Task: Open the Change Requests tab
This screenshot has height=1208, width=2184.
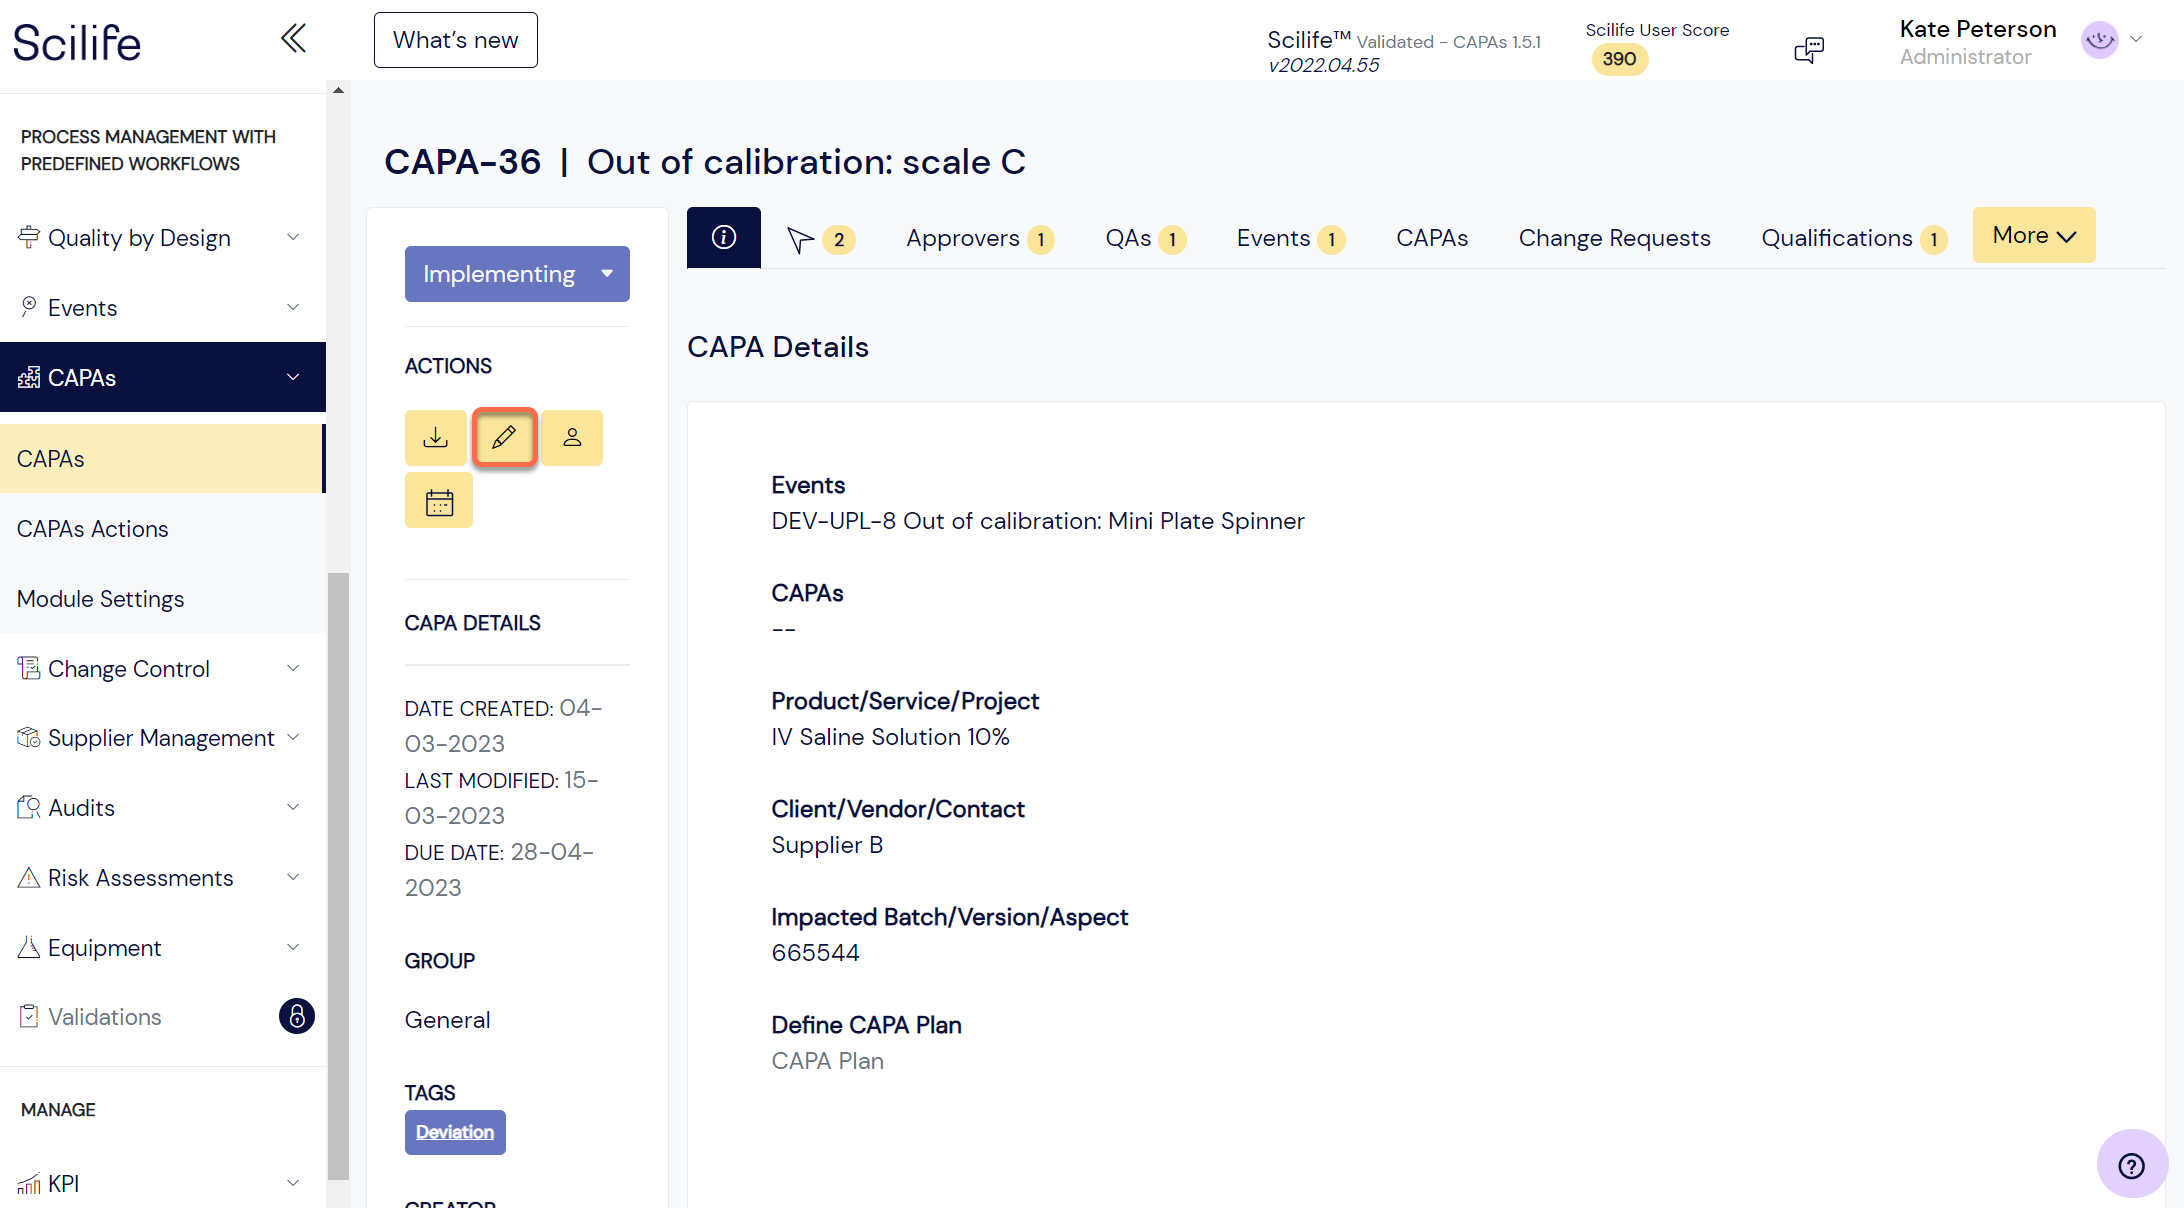Action: (x=1614, y=238)
